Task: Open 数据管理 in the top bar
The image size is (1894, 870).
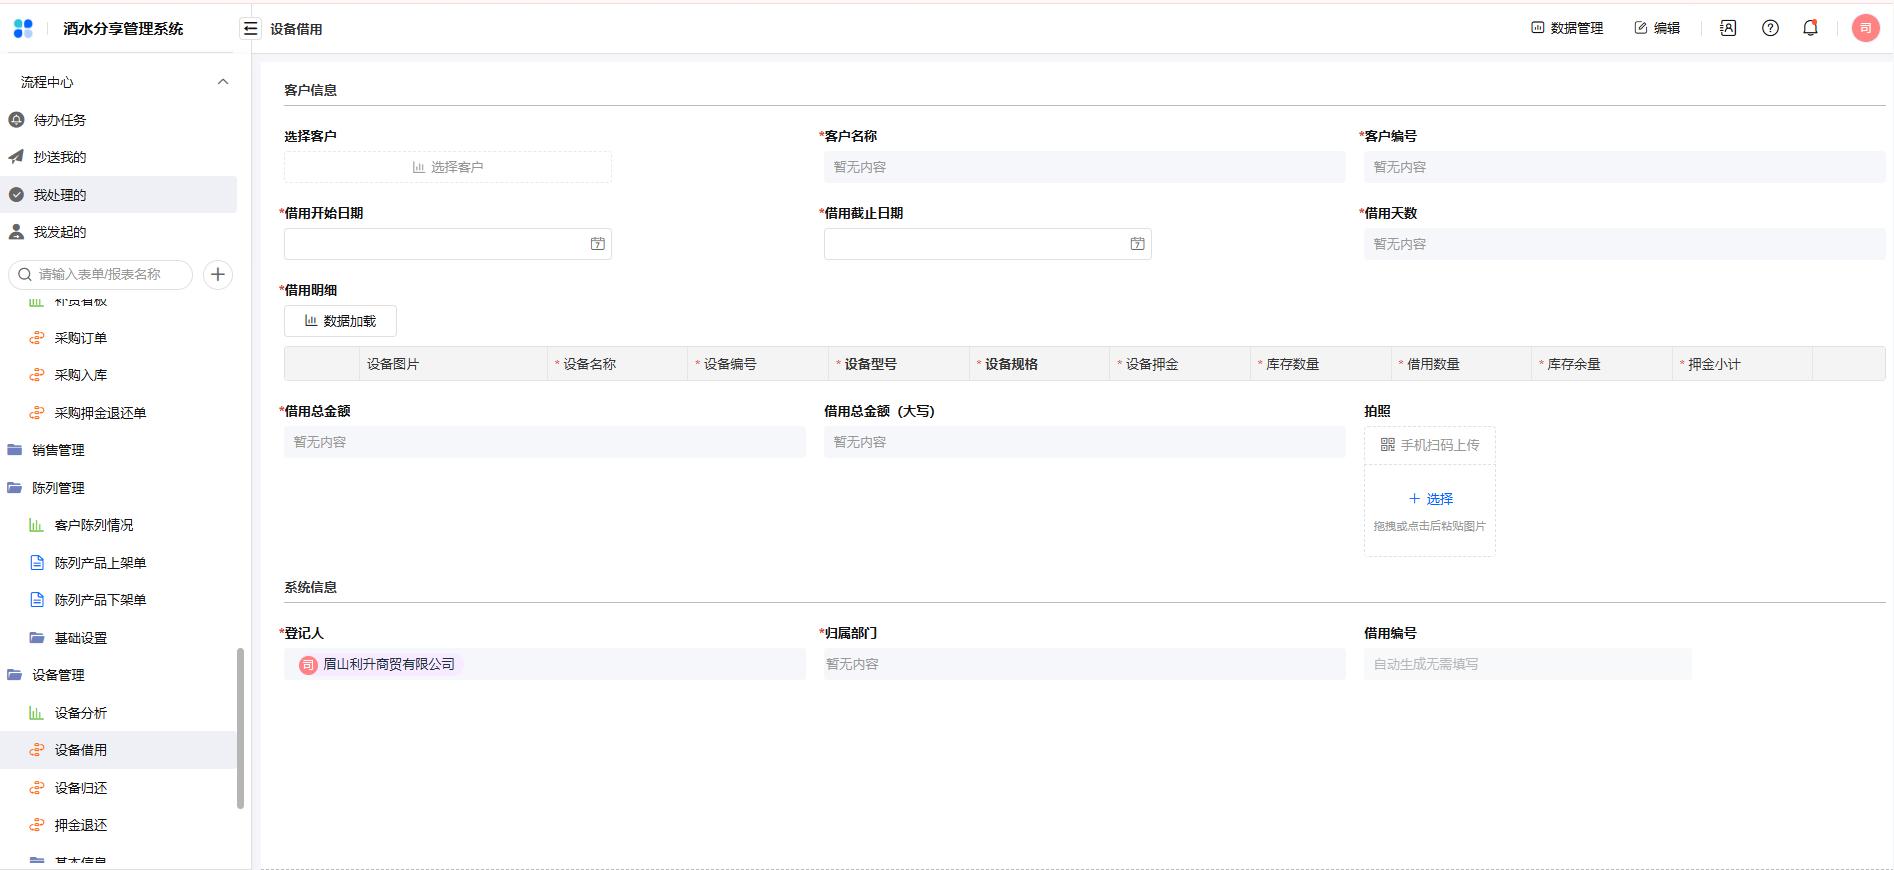Action: pos(1567,28)
